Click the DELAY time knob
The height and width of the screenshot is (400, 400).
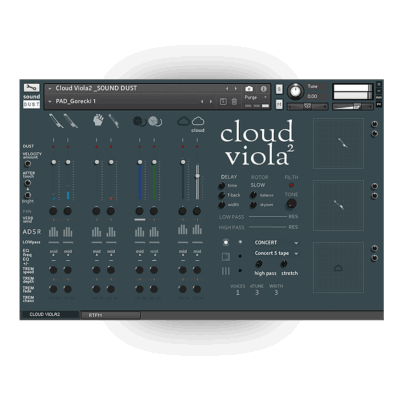point(222,185)
